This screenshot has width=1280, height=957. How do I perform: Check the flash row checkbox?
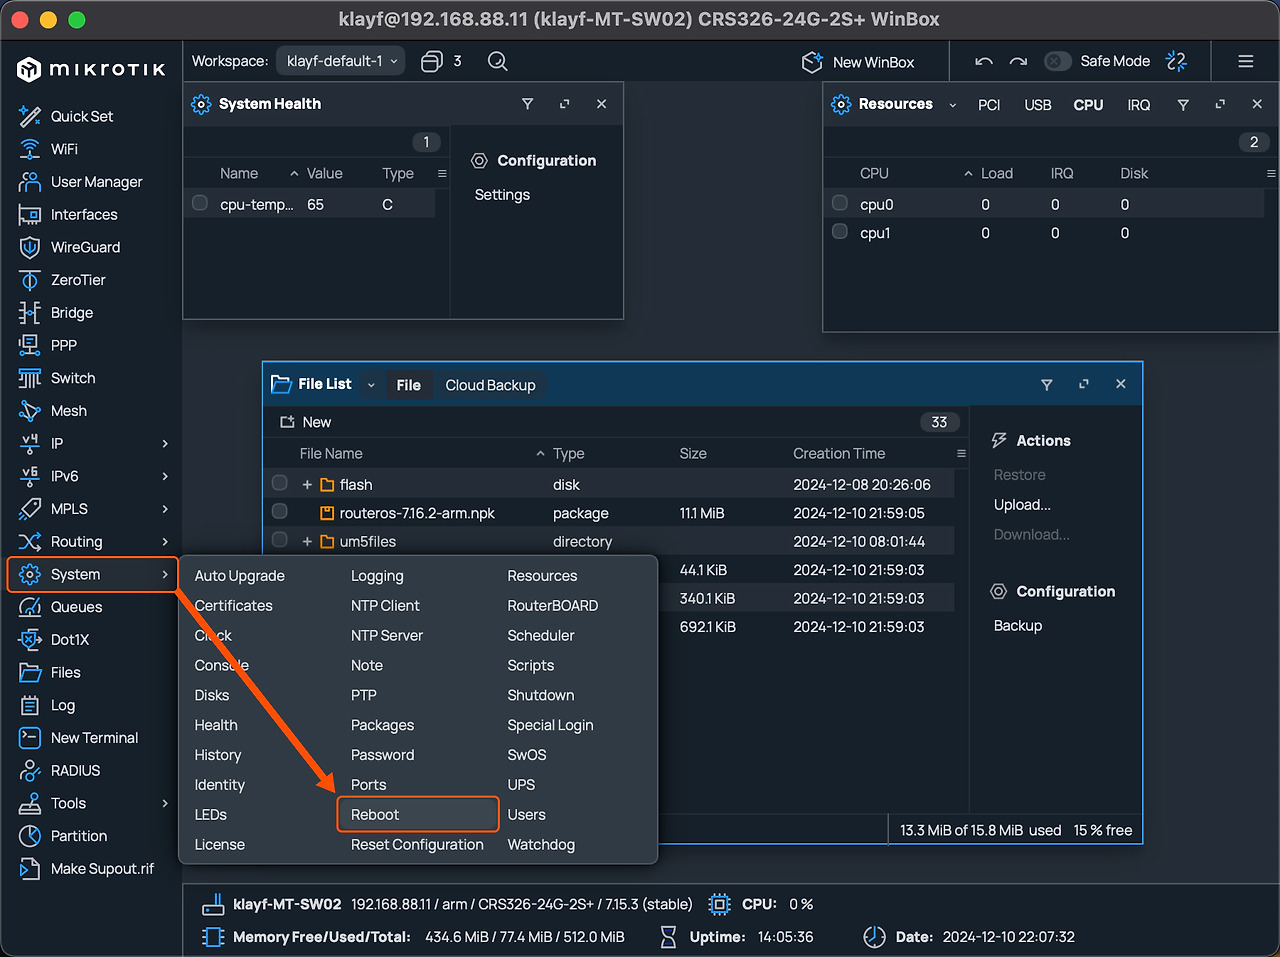(280, 483)
